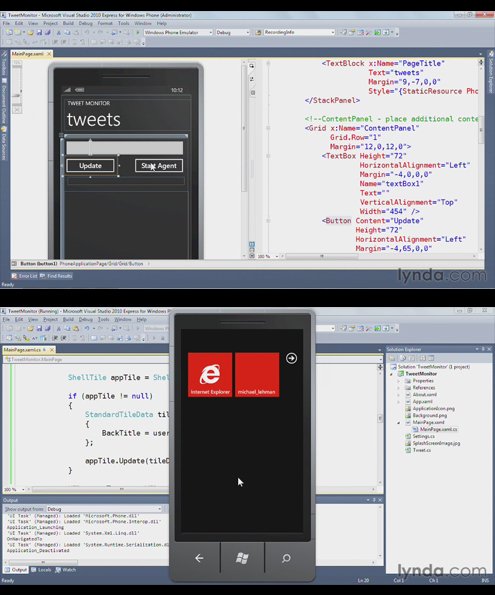Collapse MainPage.xaml node in Solution Explorer
495x595 pixels.
pos(399,422)
